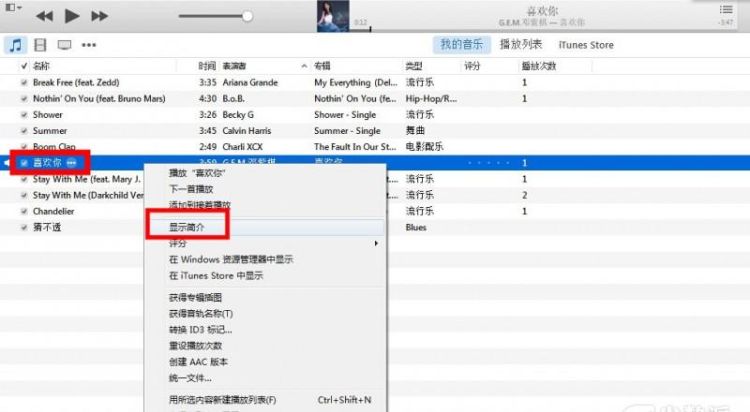Click the fast forward next track button
This screenshot has height=412, width=750.
click(x=99, y=16)
